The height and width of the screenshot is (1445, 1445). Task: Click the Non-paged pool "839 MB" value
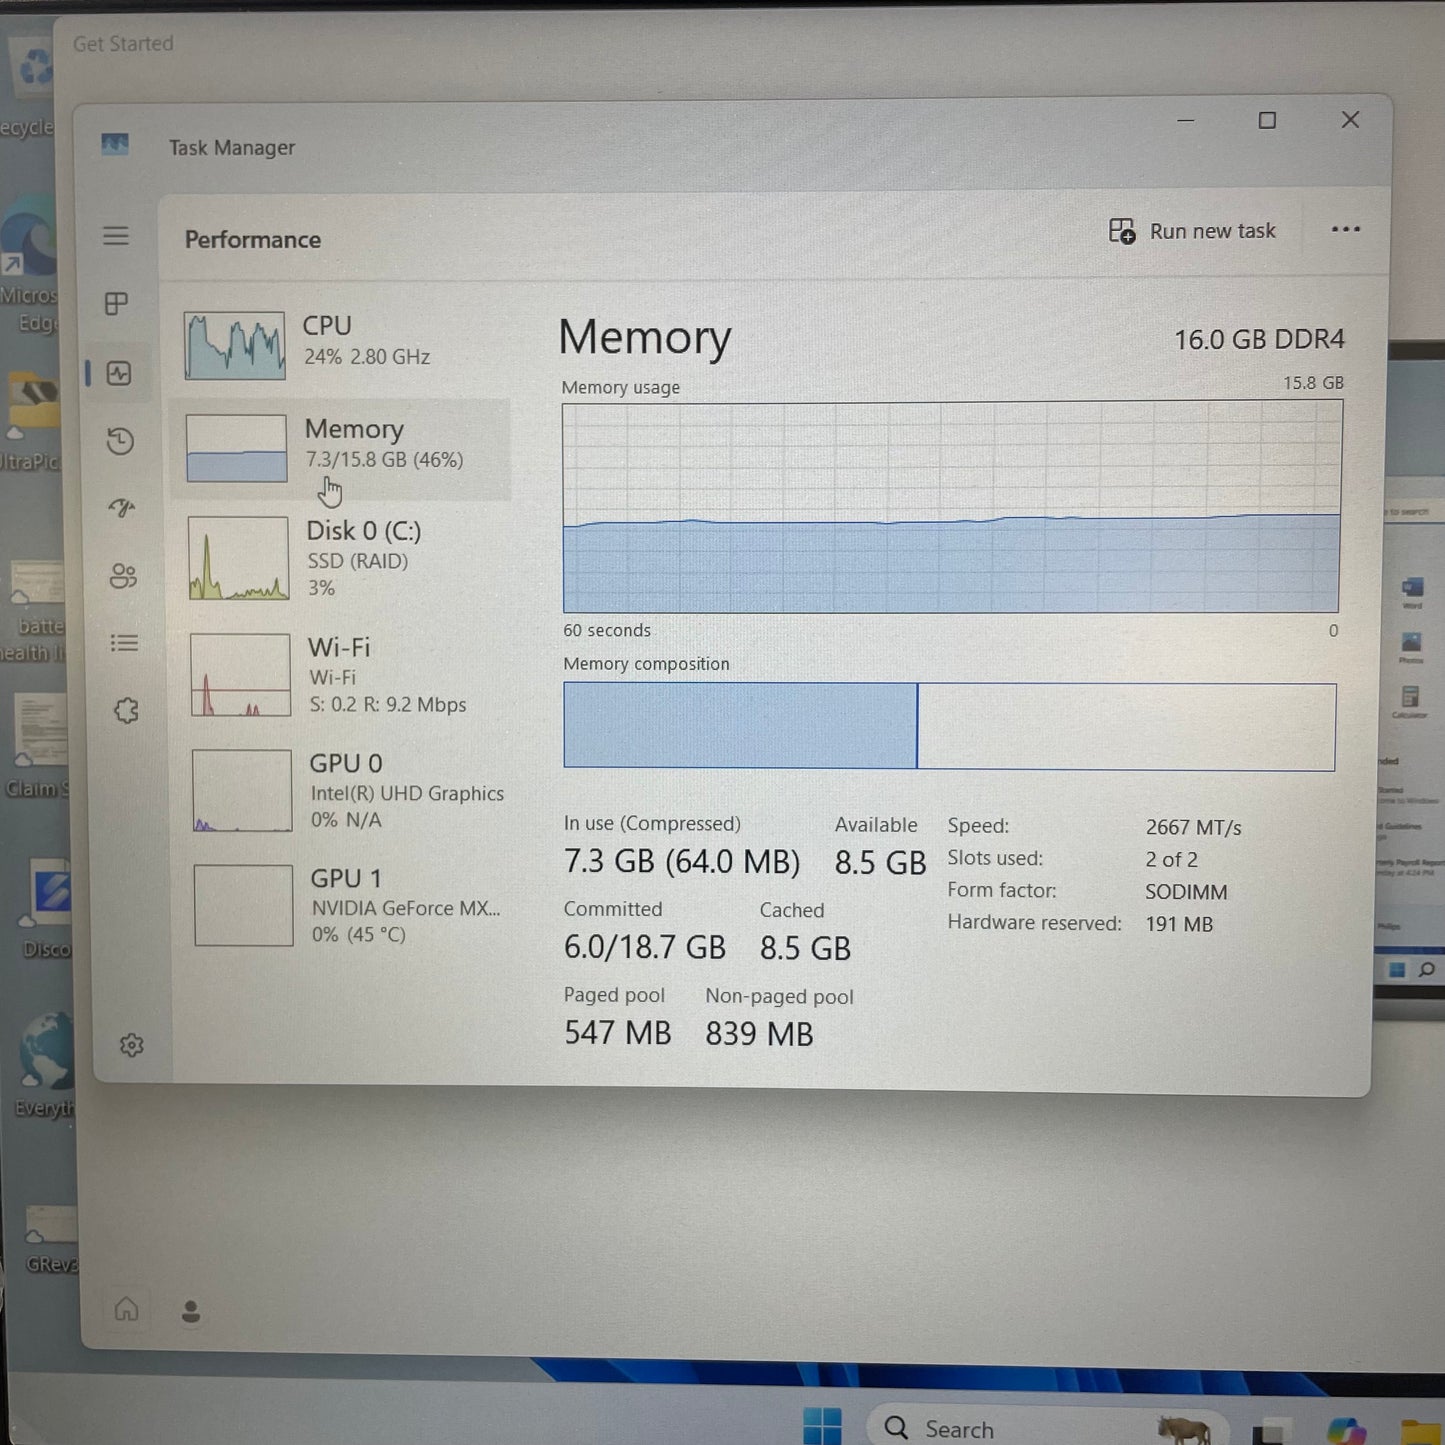click(759, 1034)
